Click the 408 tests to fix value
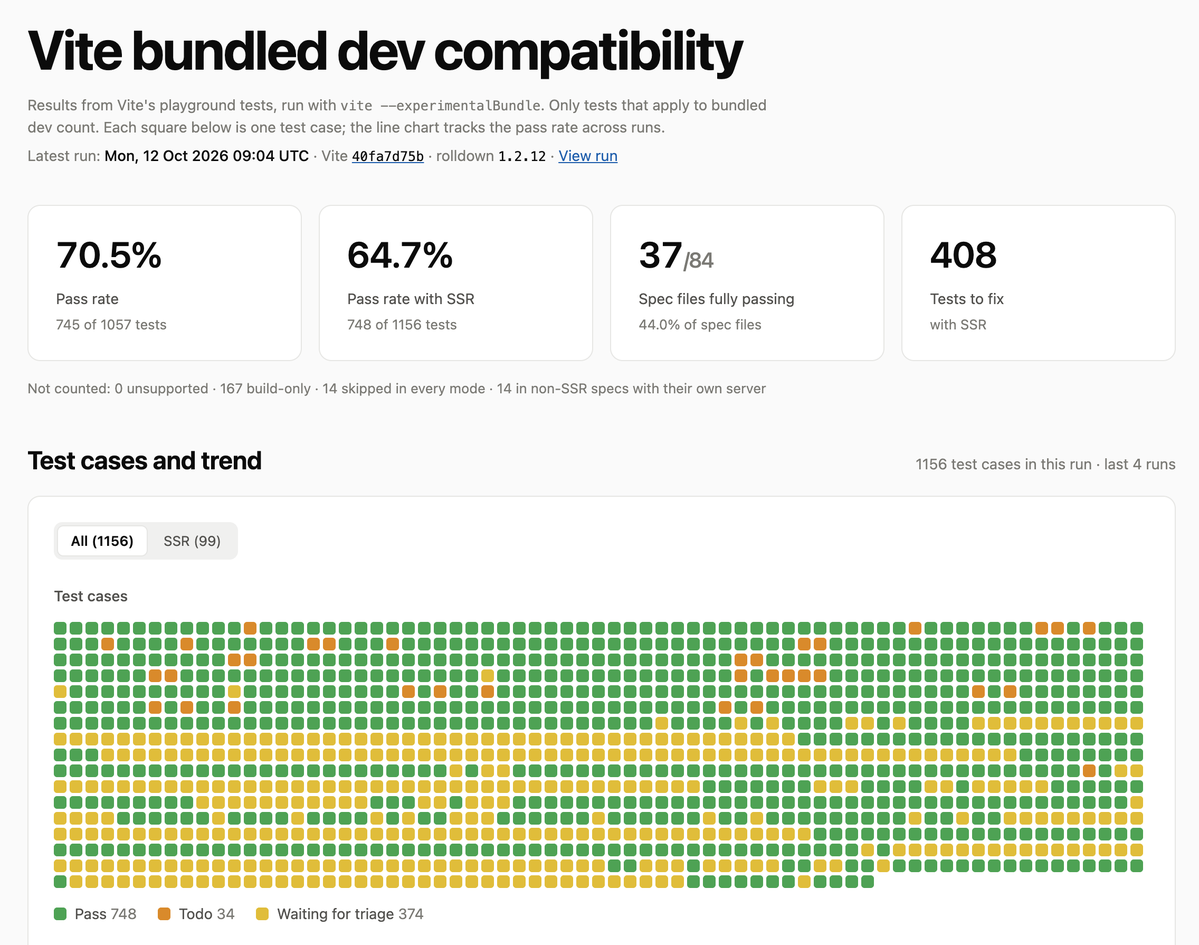 pos(963,255)
